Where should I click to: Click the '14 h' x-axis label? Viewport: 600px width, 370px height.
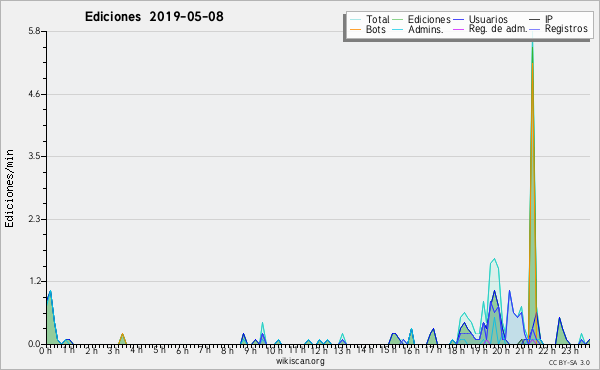365,350
